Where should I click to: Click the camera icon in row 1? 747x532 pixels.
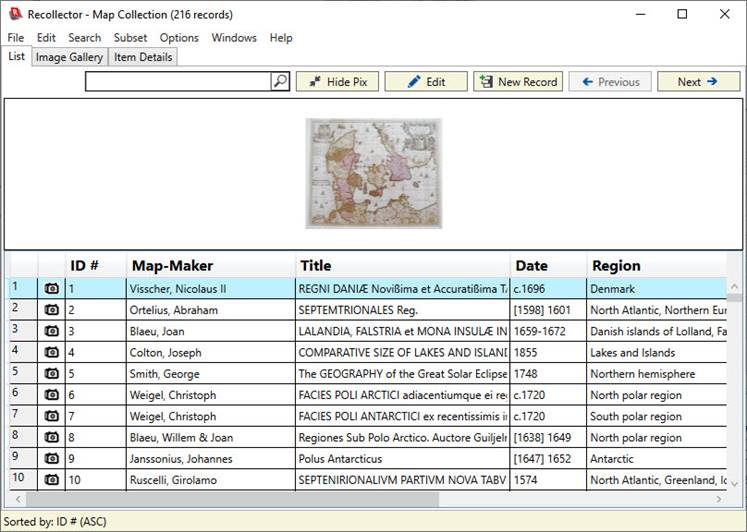point(51,288)
